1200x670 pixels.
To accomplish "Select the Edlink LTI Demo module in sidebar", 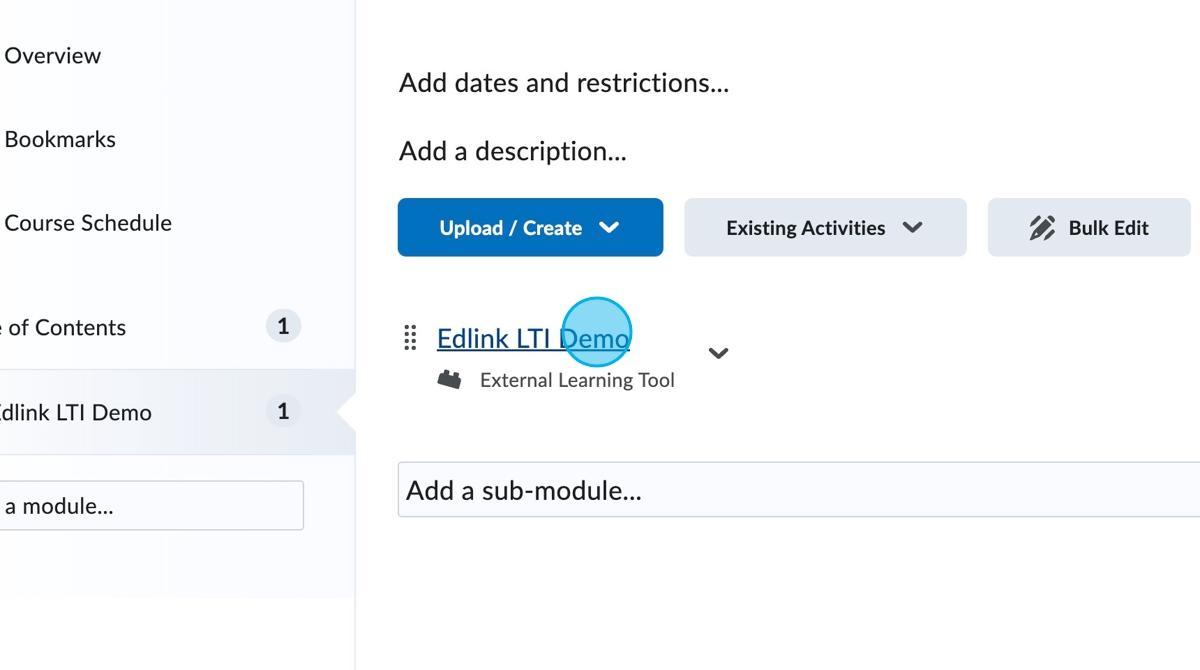I will (78, 411).
